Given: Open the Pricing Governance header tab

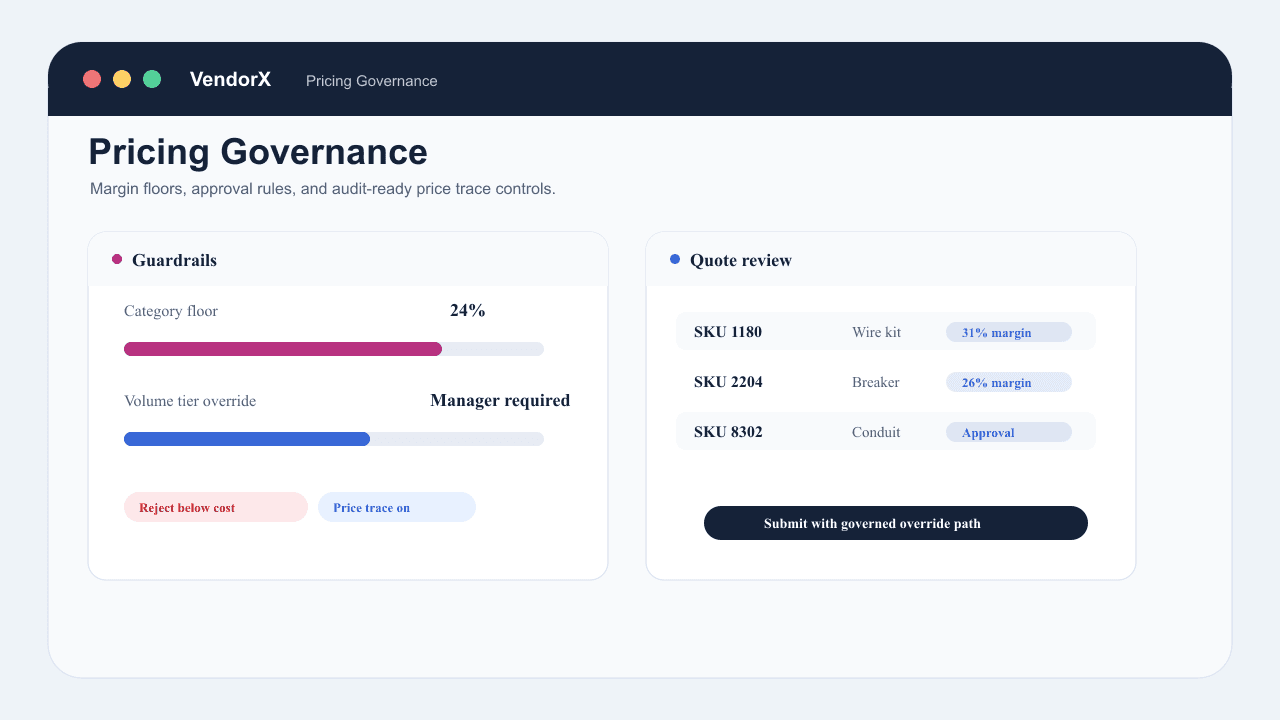Looking at the screenshot, I should [x=372, y=81].
